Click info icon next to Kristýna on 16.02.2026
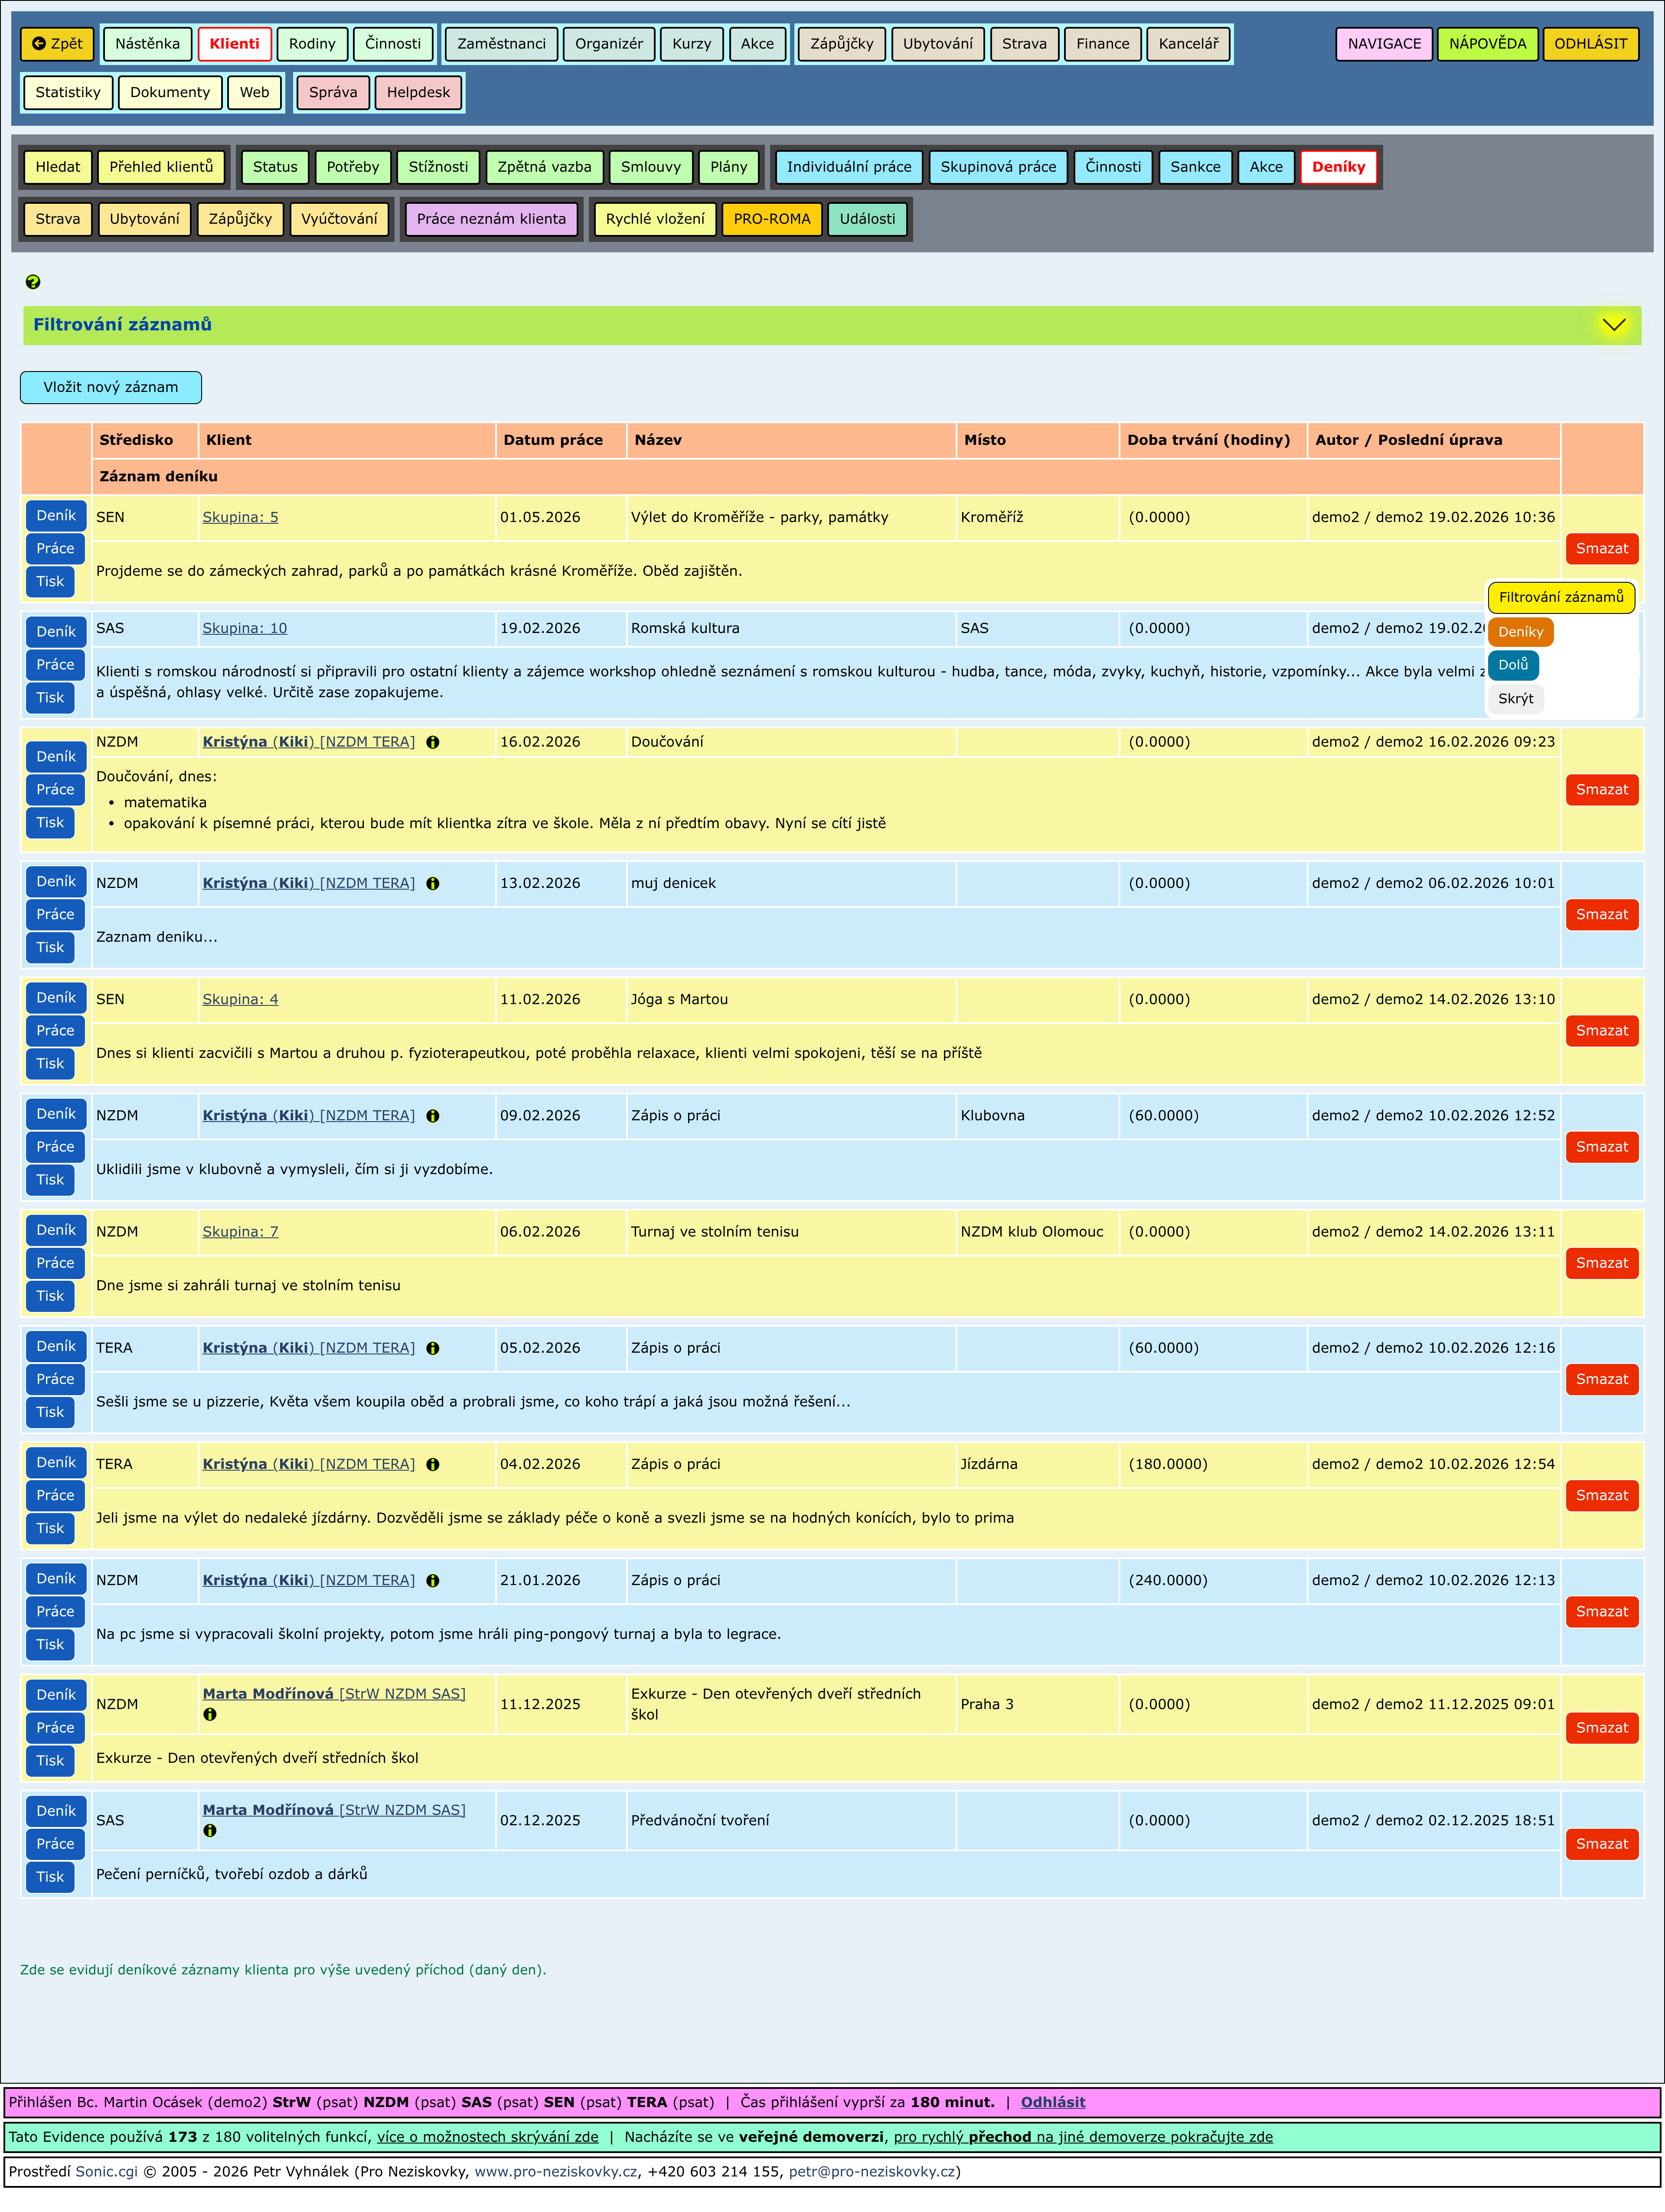 click(433, 742)
